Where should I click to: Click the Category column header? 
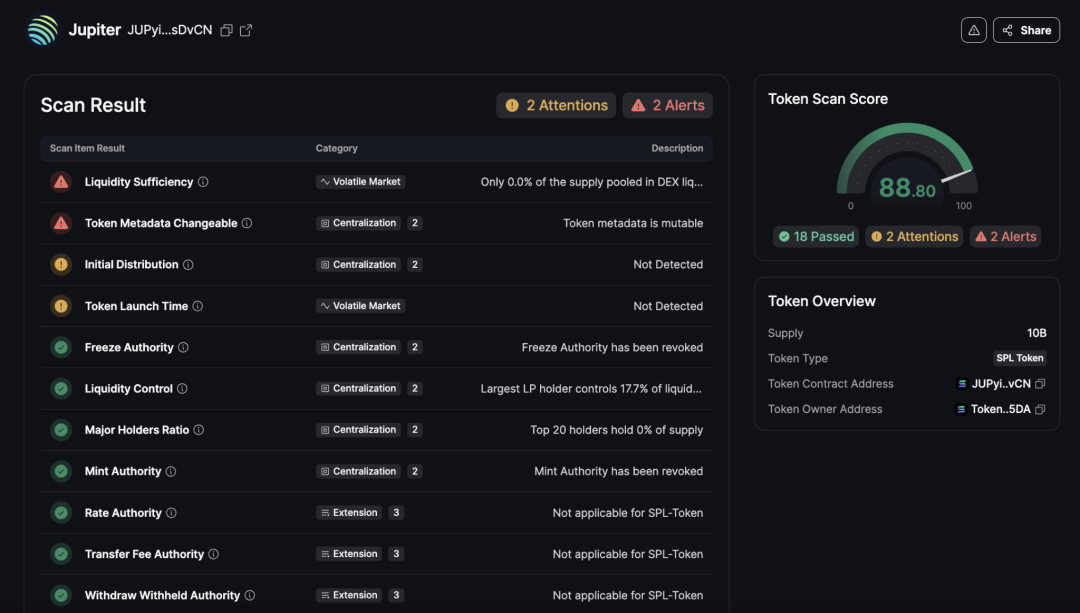click(336, 148)
